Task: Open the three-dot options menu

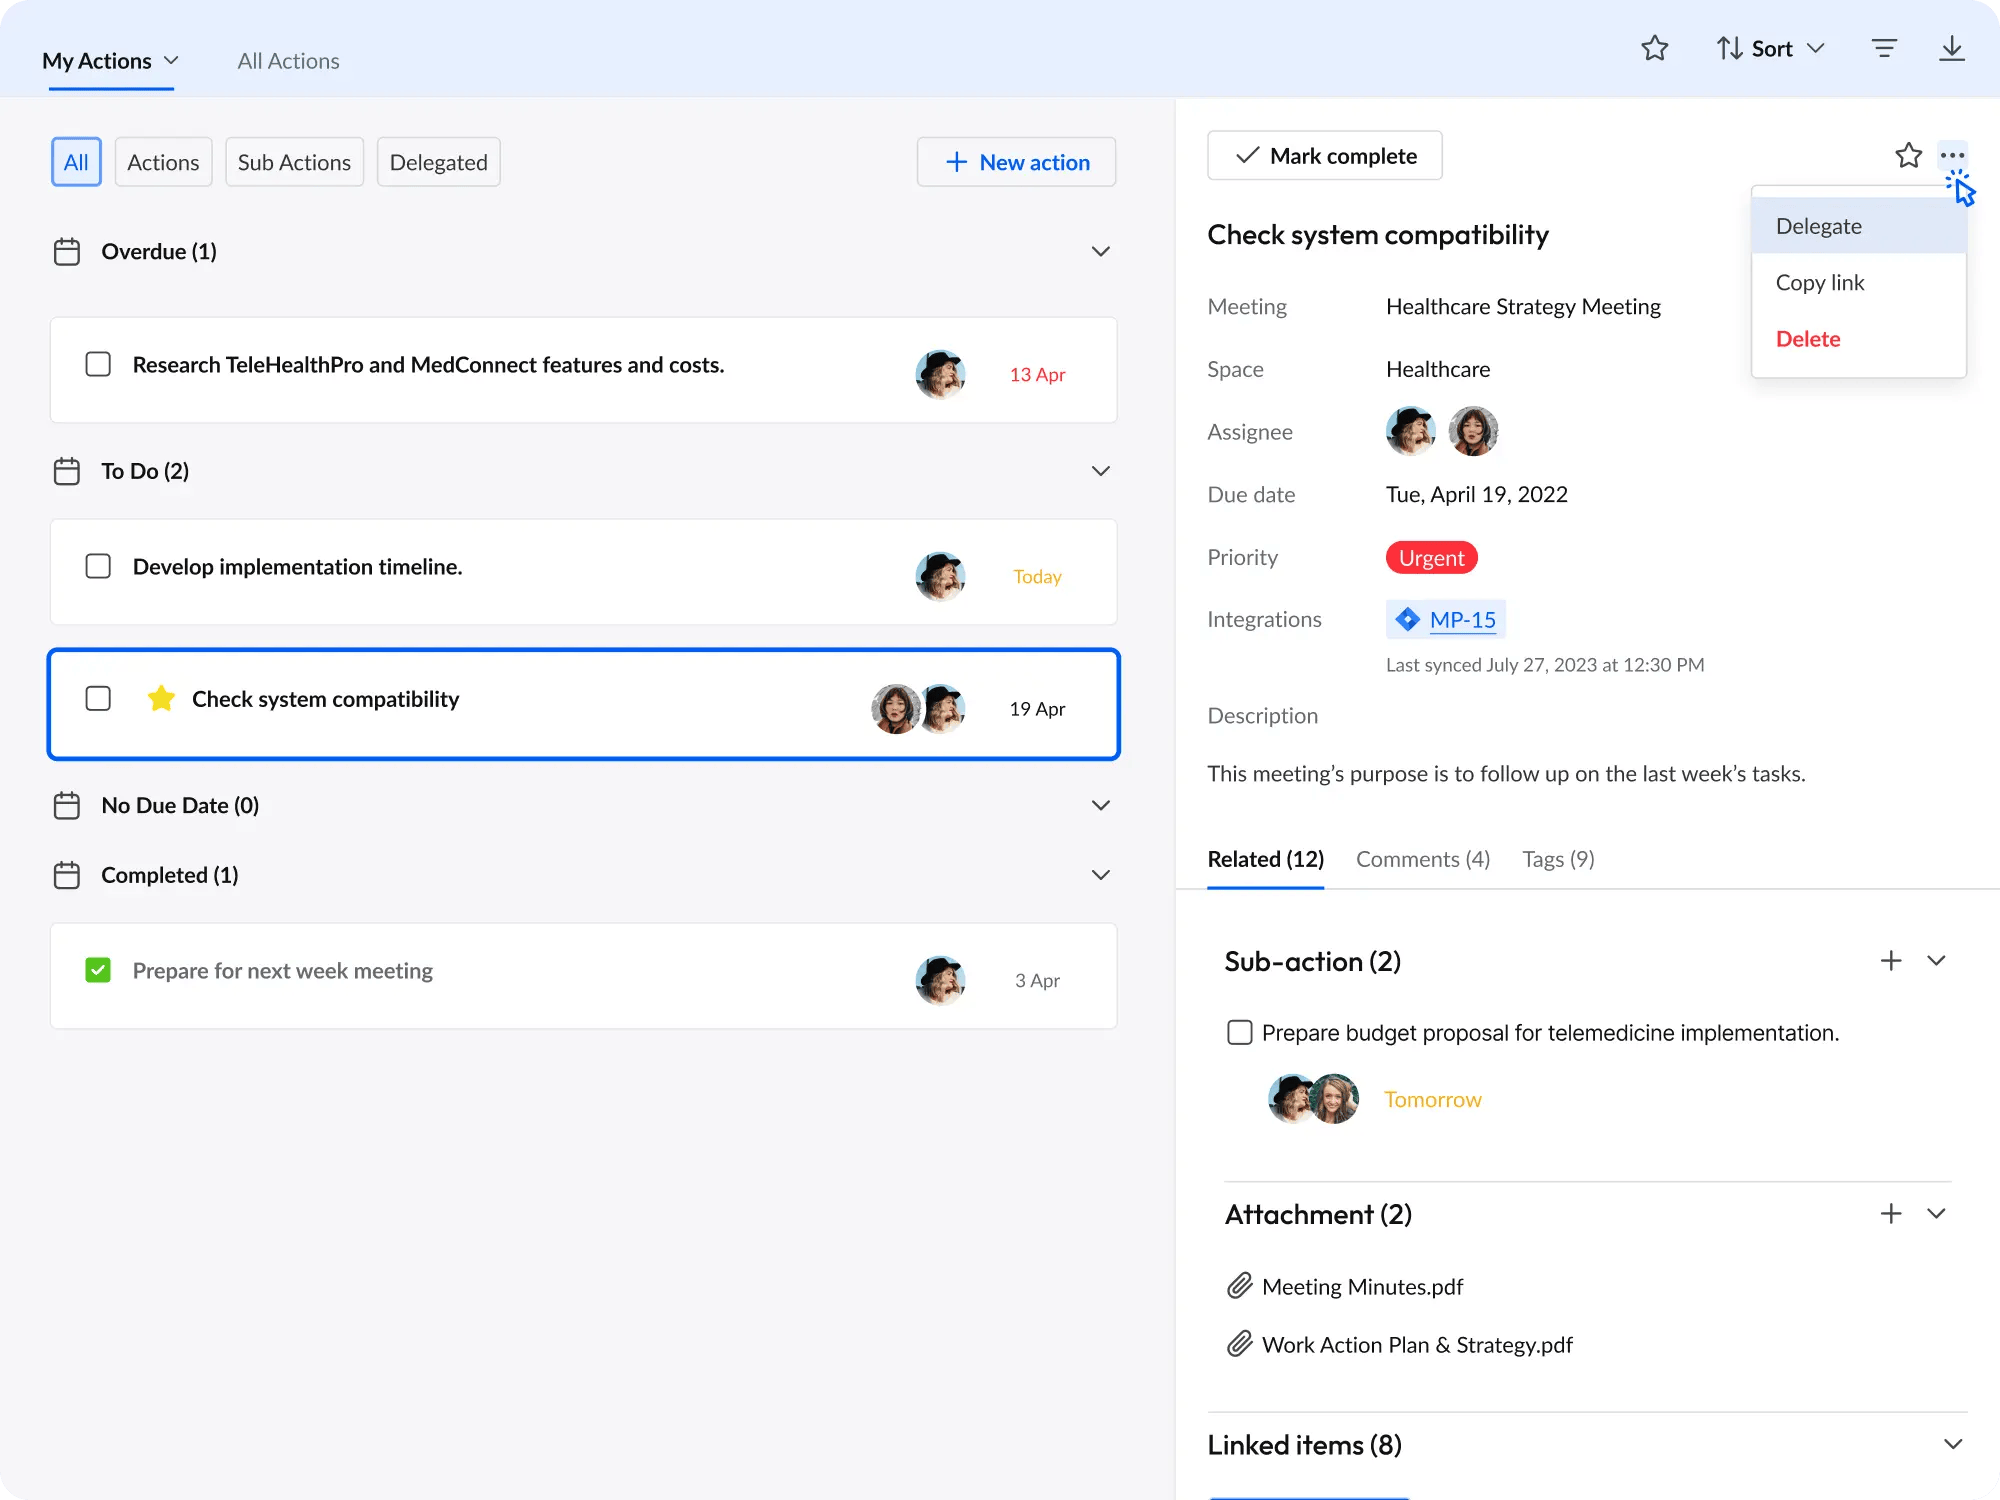Action: click(x=1953, y=155)
